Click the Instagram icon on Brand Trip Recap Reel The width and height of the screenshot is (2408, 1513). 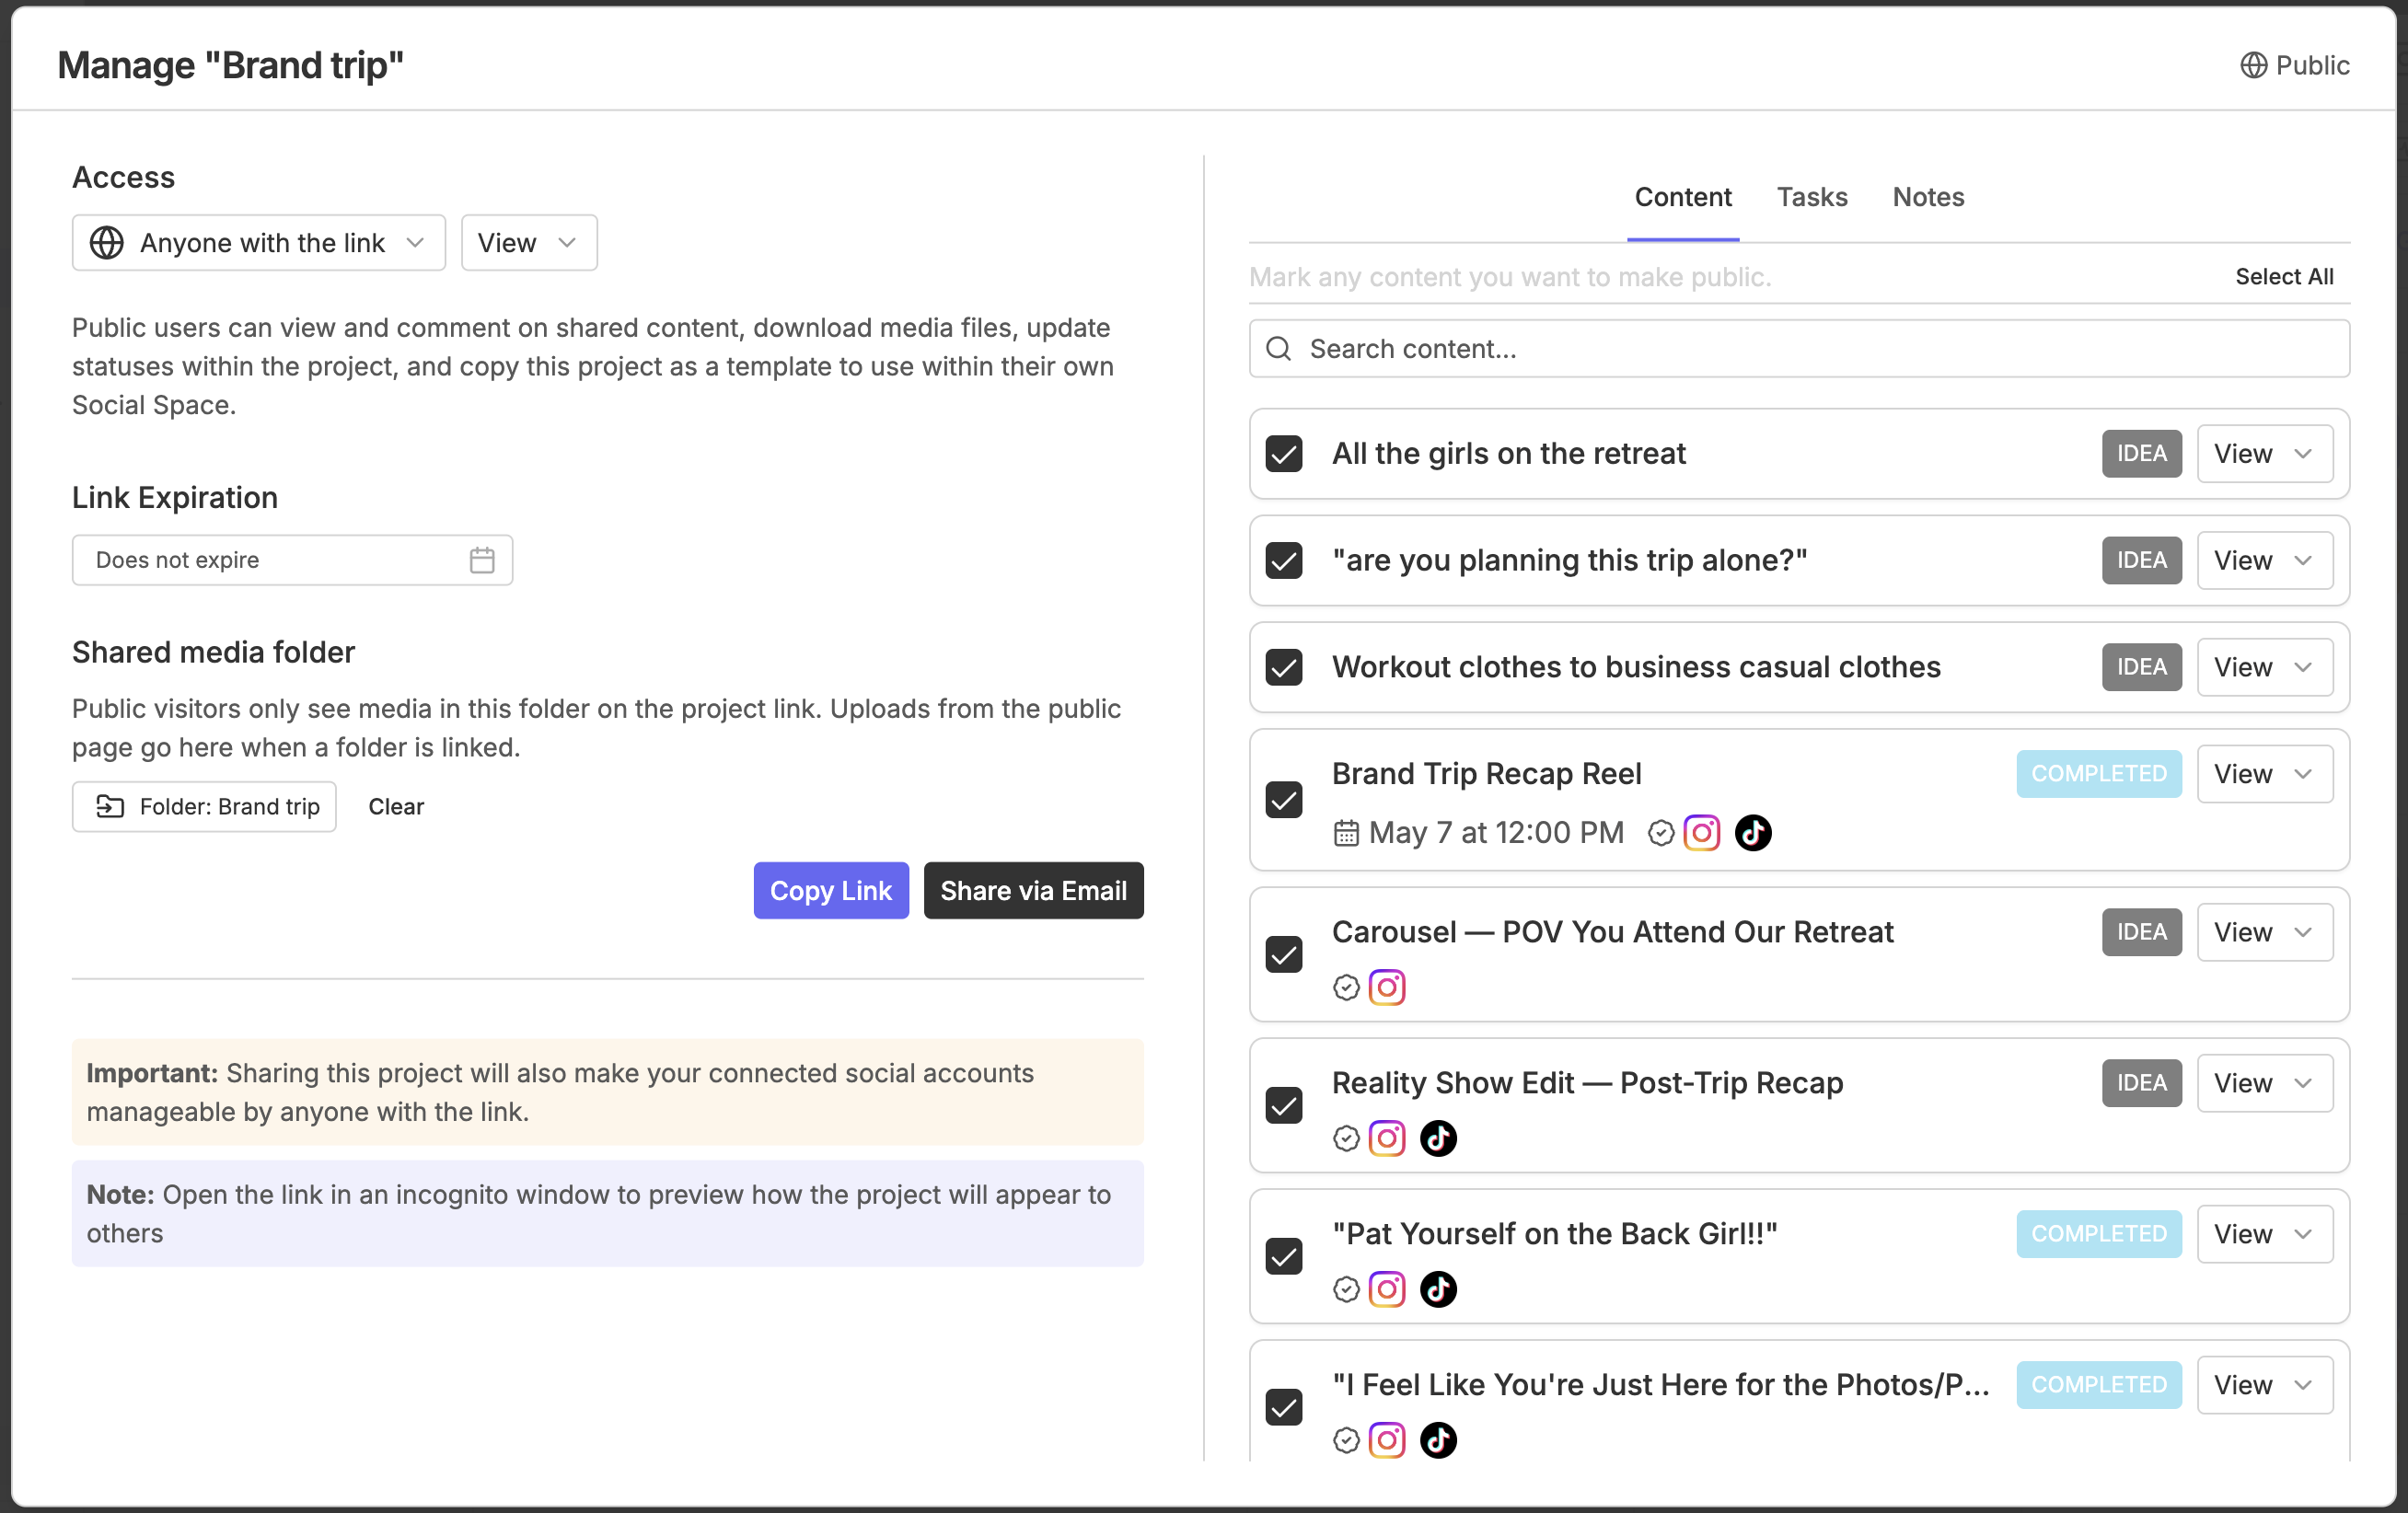1702,833
